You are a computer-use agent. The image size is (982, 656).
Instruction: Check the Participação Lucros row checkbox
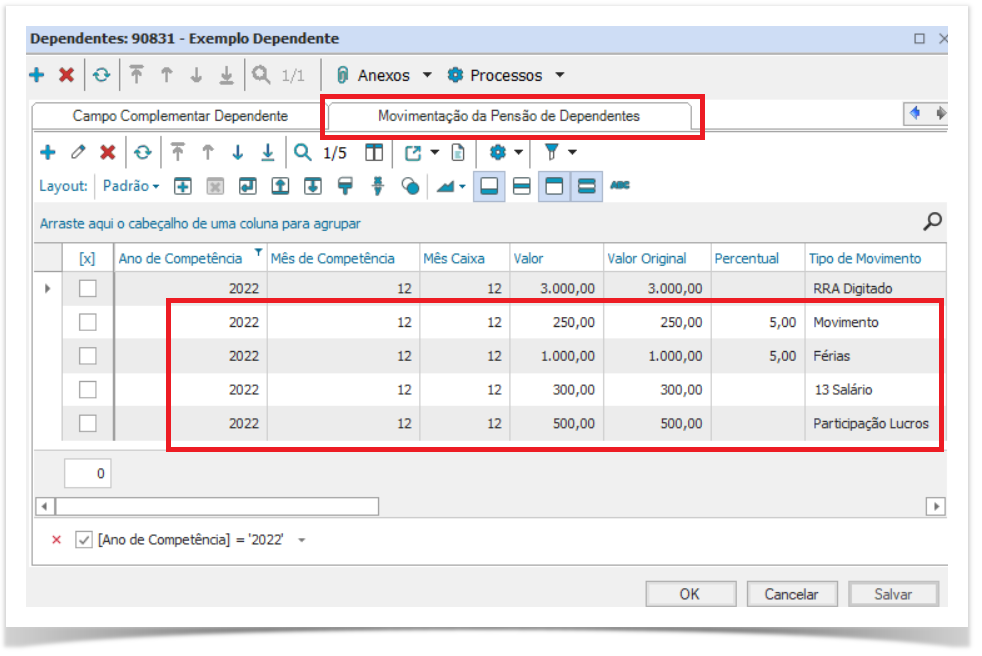tap(88, 424)
